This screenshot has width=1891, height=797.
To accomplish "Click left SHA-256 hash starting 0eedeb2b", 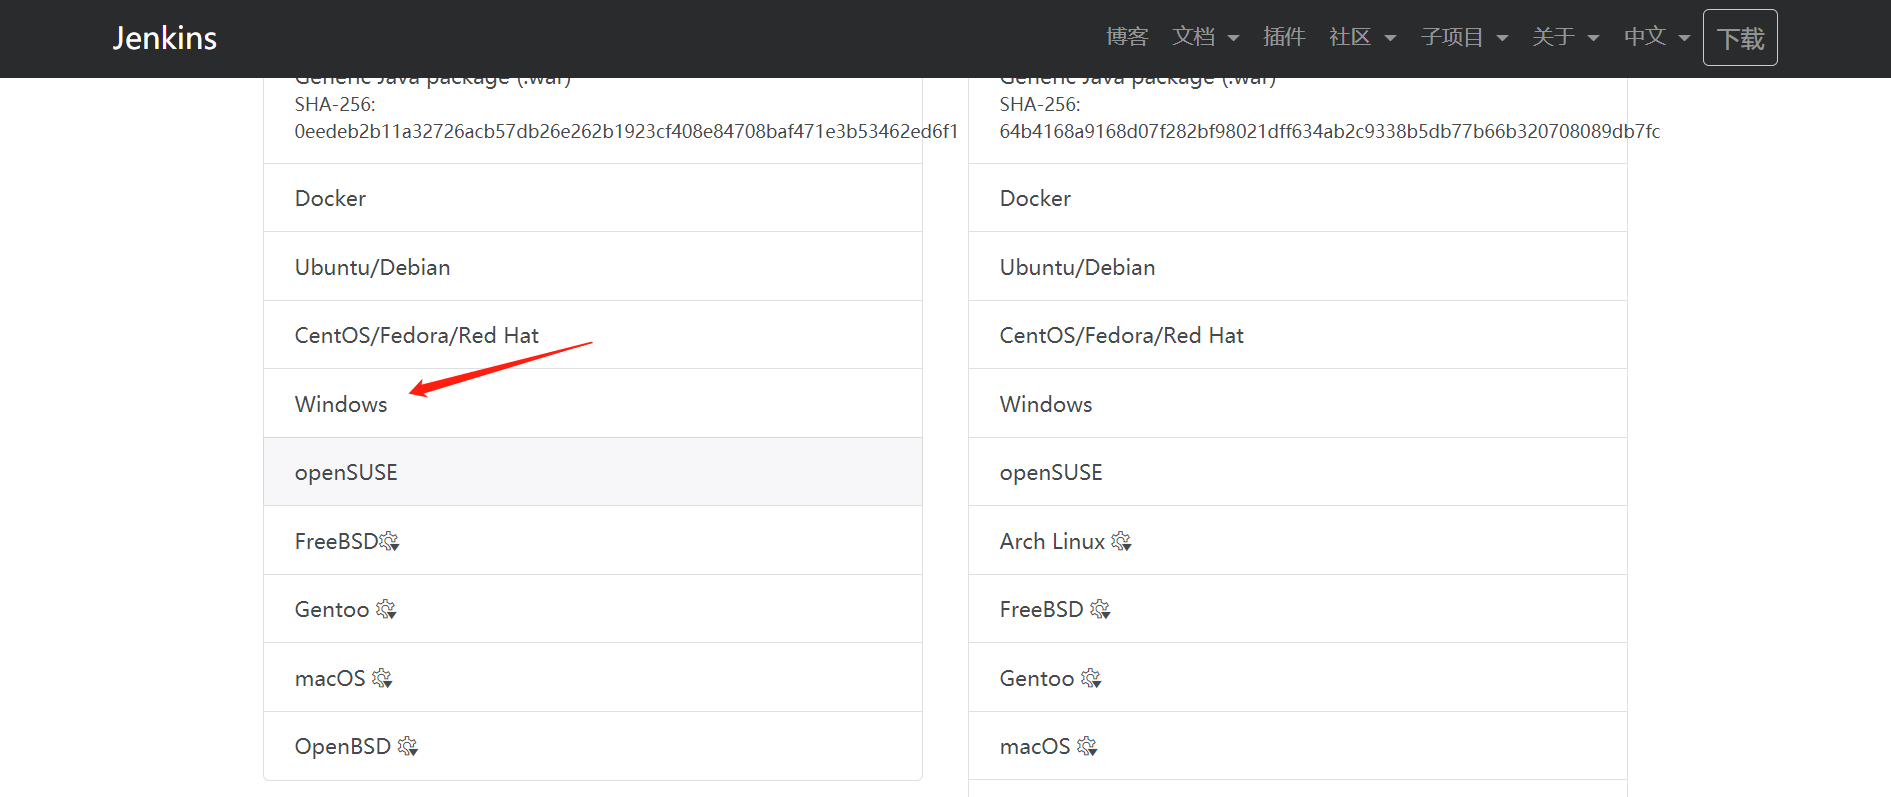I will pyautogui.click(x=626, y=131).
